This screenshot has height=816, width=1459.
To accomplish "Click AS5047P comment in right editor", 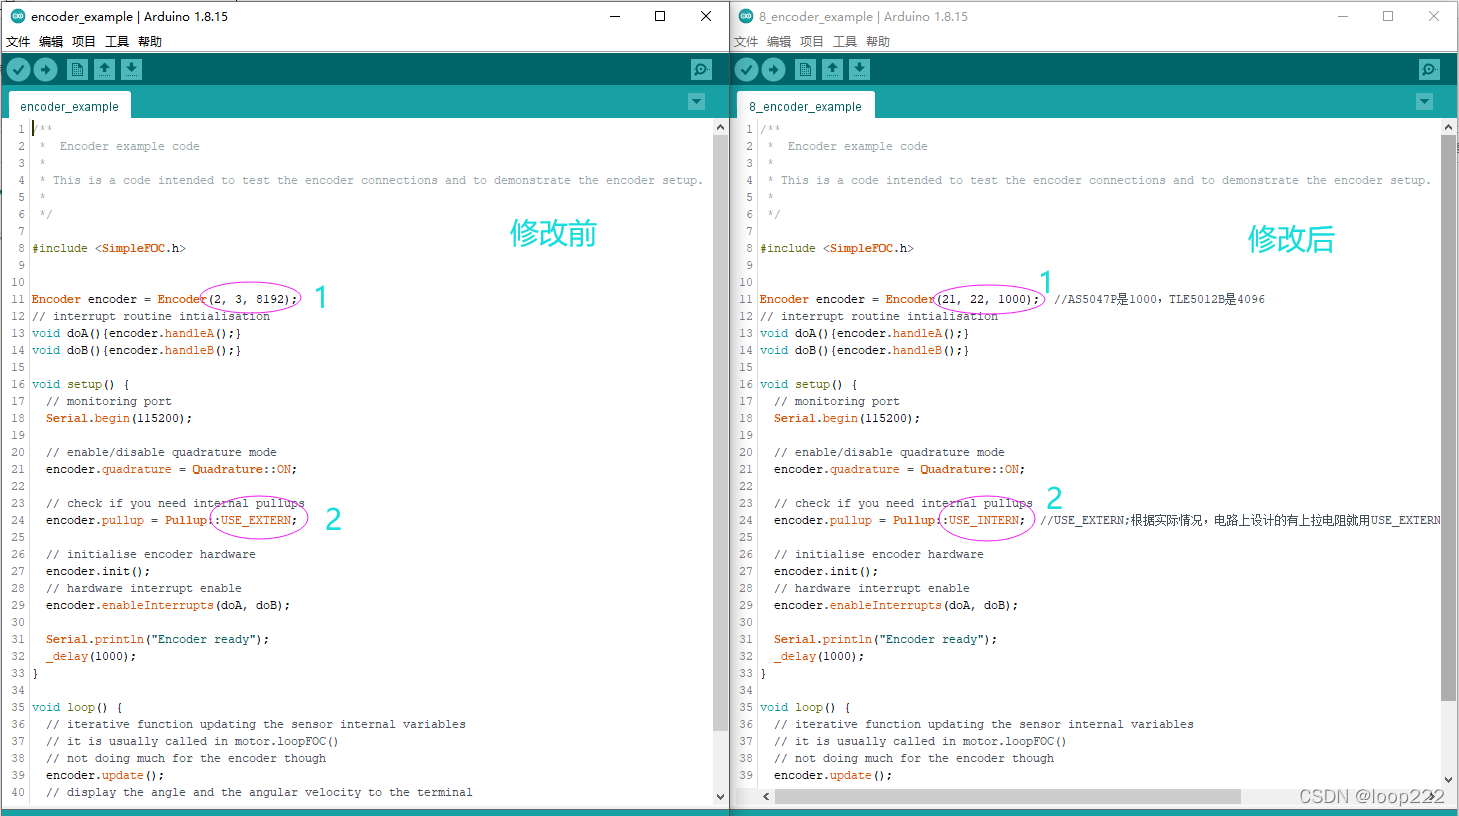I will (1159, 299).
